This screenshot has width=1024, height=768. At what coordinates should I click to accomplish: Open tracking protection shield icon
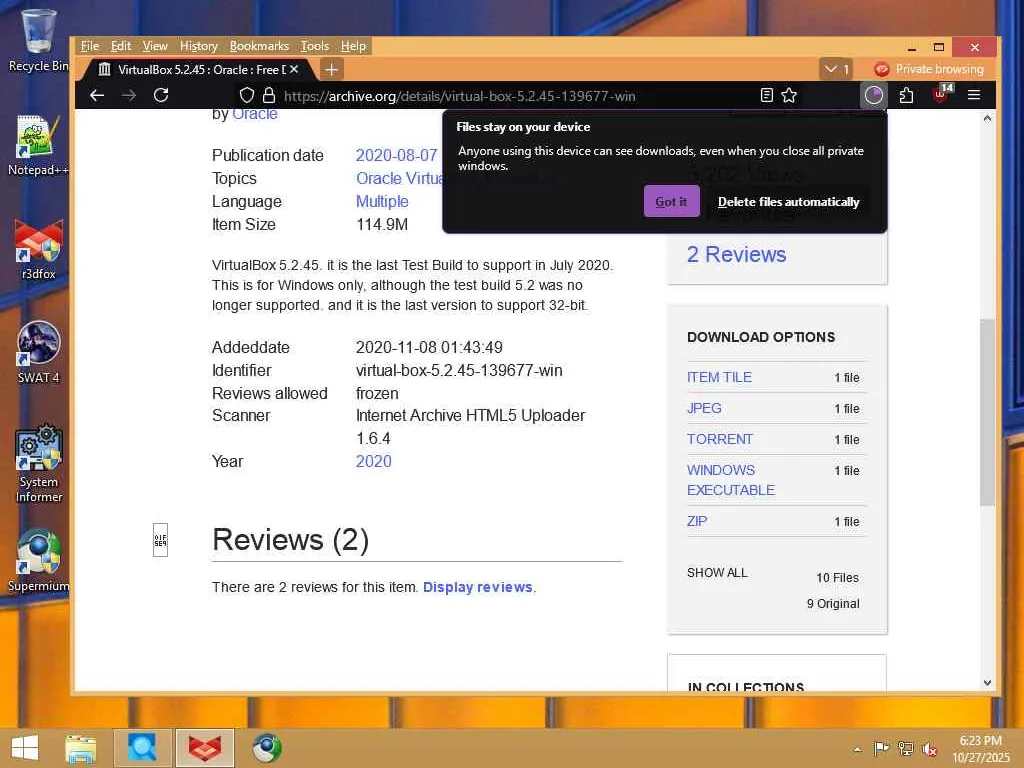tap(247, 95)
